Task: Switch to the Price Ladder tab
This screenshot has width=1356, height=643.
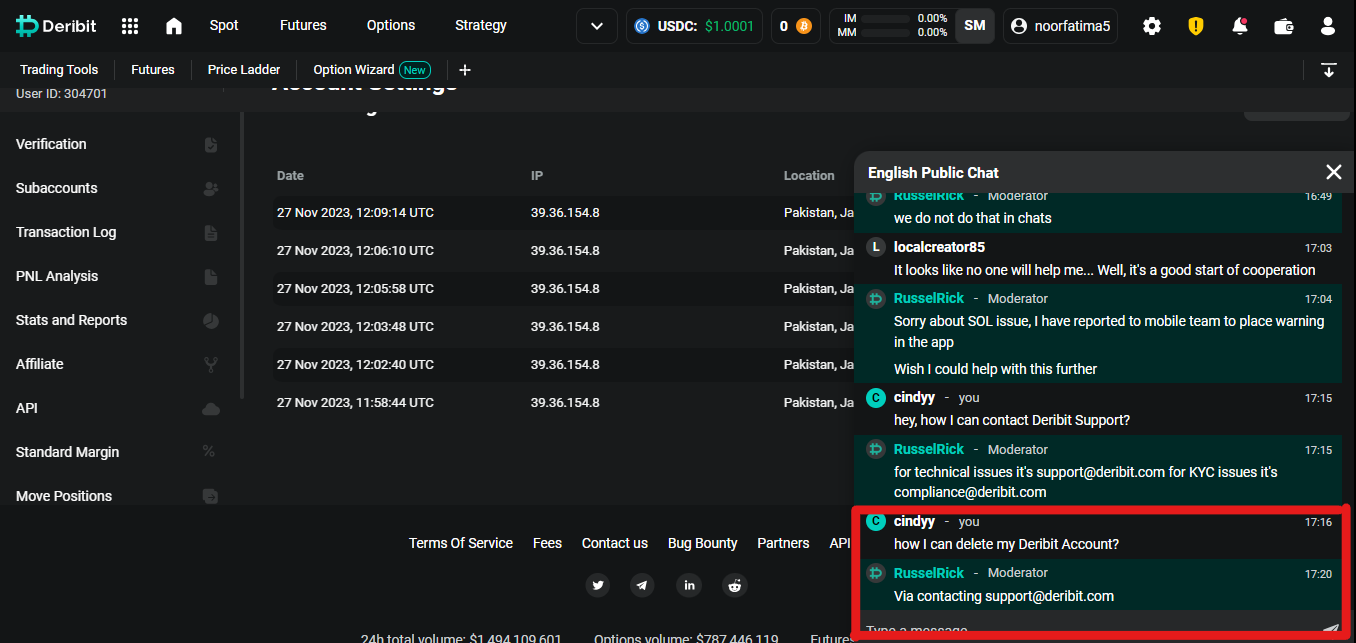Action: click(244, 70)
